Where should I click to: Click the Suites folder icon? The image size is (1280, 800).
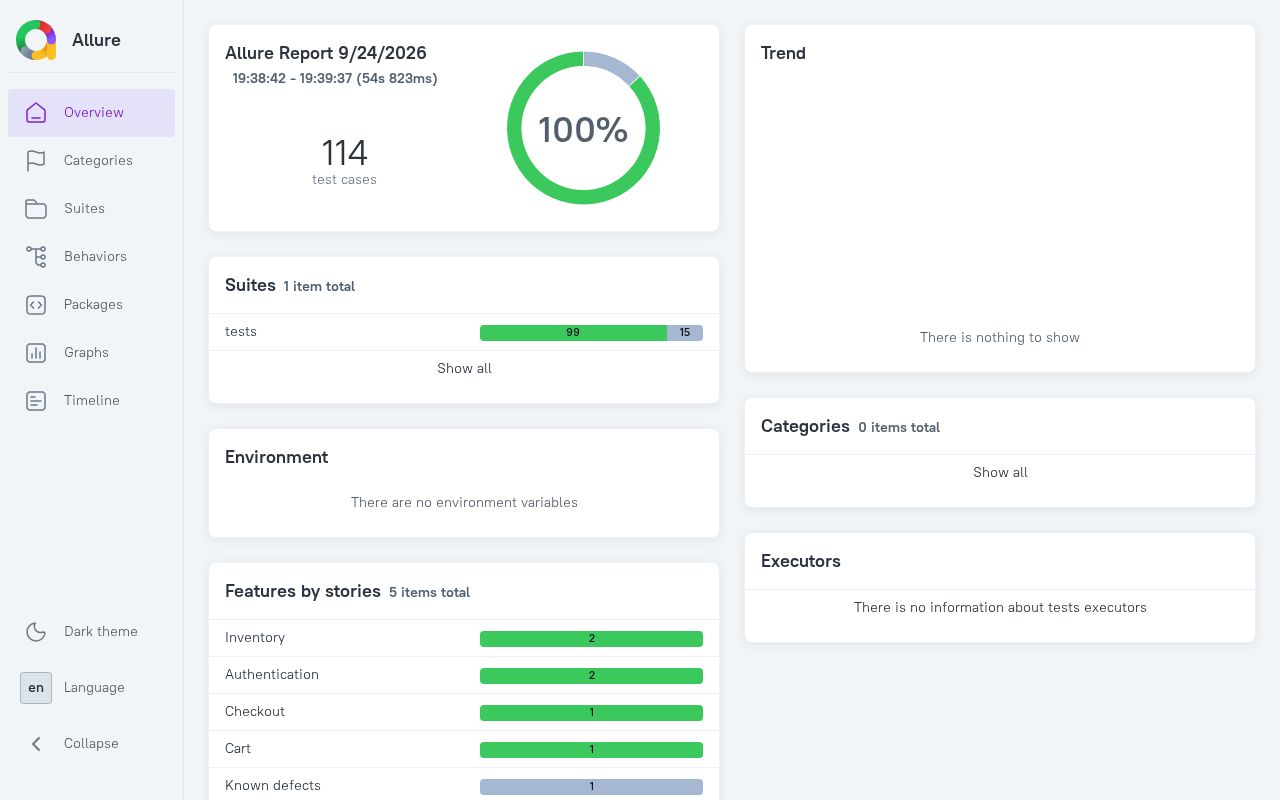36,209
